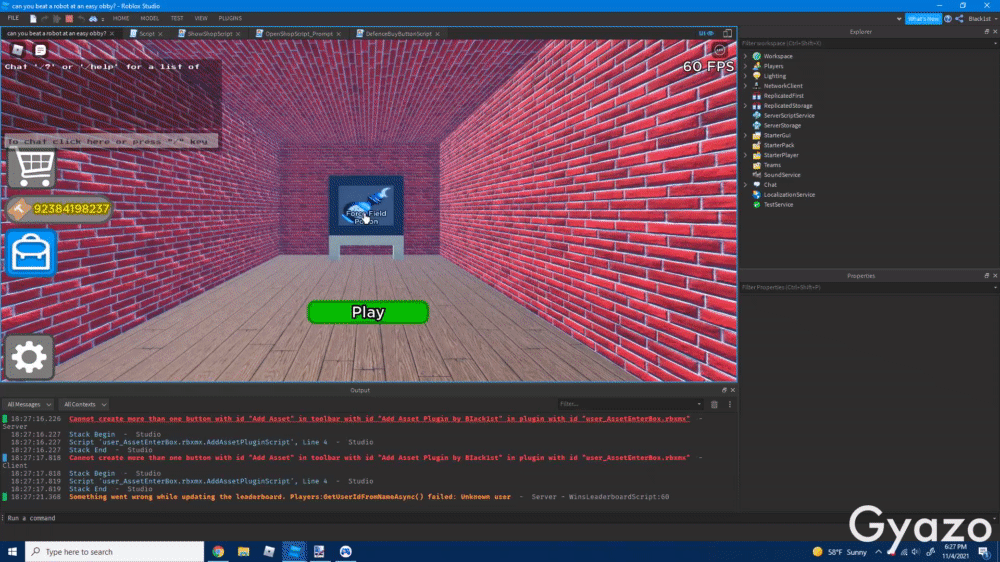1000x562 pixels.
Task: Expand the Chat tree arrow
Action: coord(745,185)
